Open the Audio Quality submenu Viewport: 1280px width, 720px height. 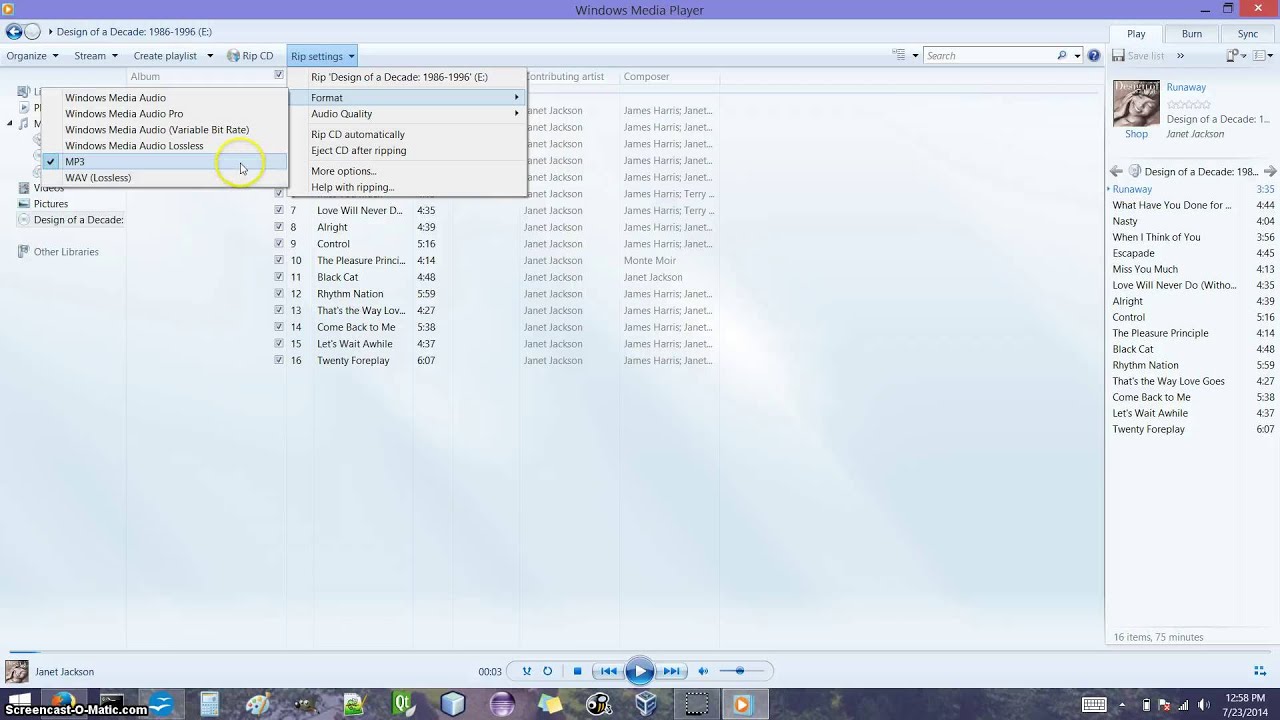[x=407, y=114]
